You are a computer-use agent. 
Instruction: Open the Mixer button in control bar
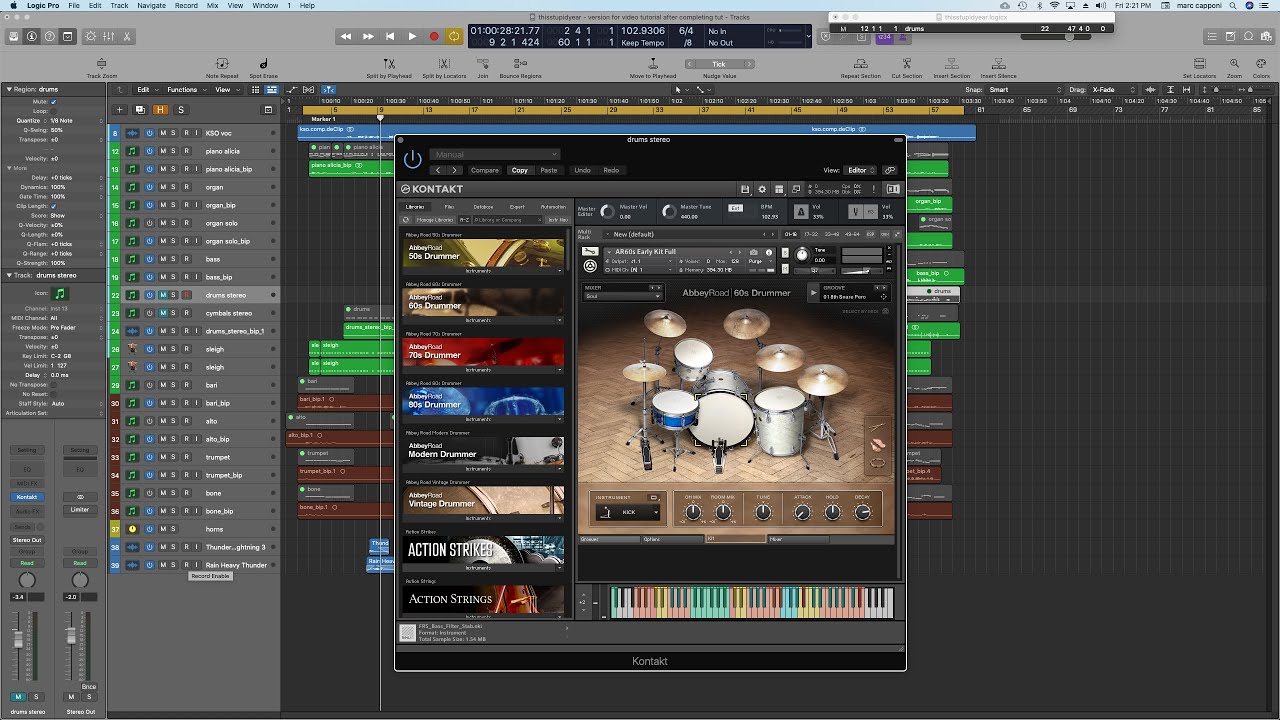[x=109, y=36]
